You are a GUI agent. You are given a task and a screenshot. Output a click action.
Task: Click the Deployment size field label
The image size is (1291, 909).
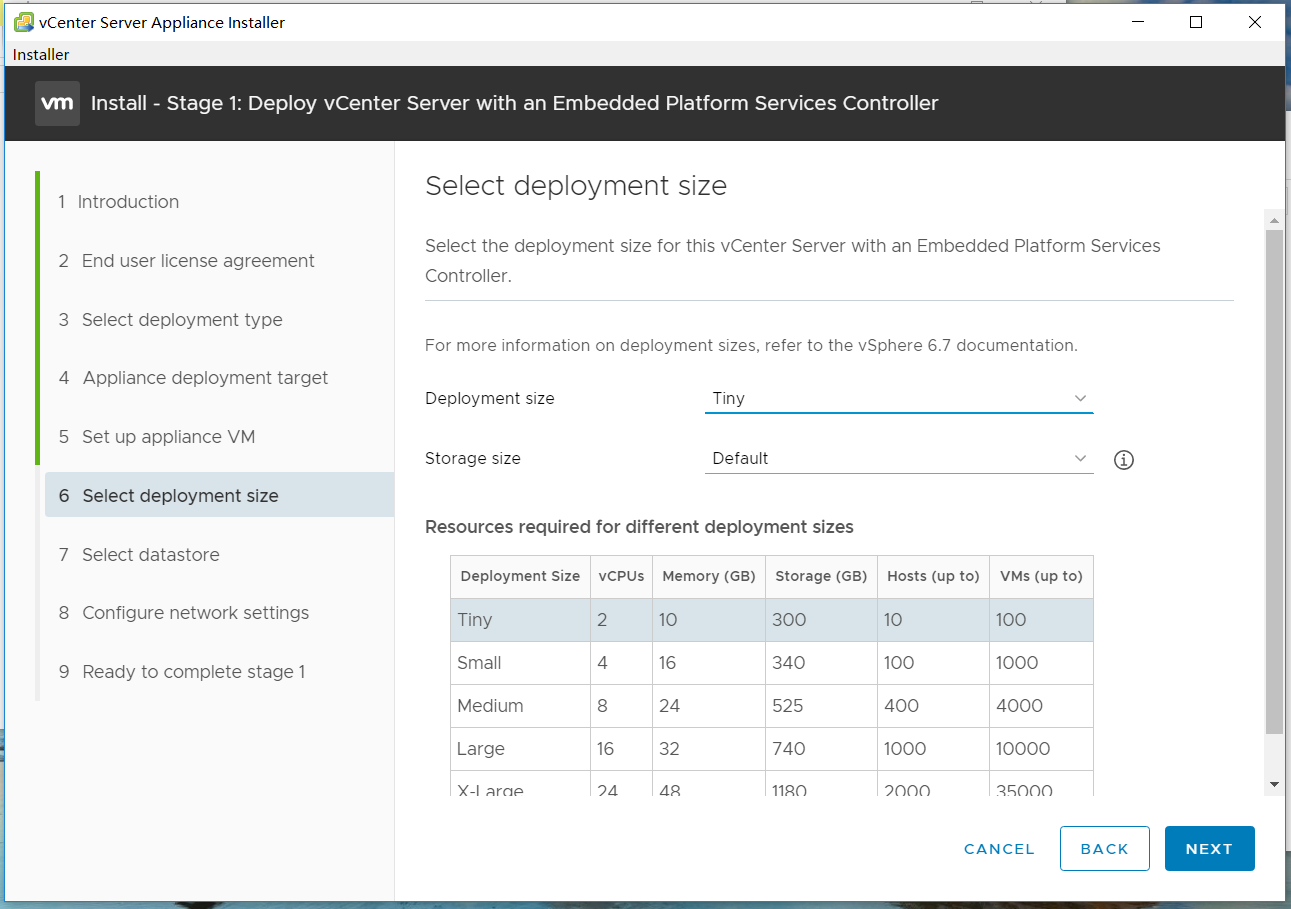tap(490, 398)
